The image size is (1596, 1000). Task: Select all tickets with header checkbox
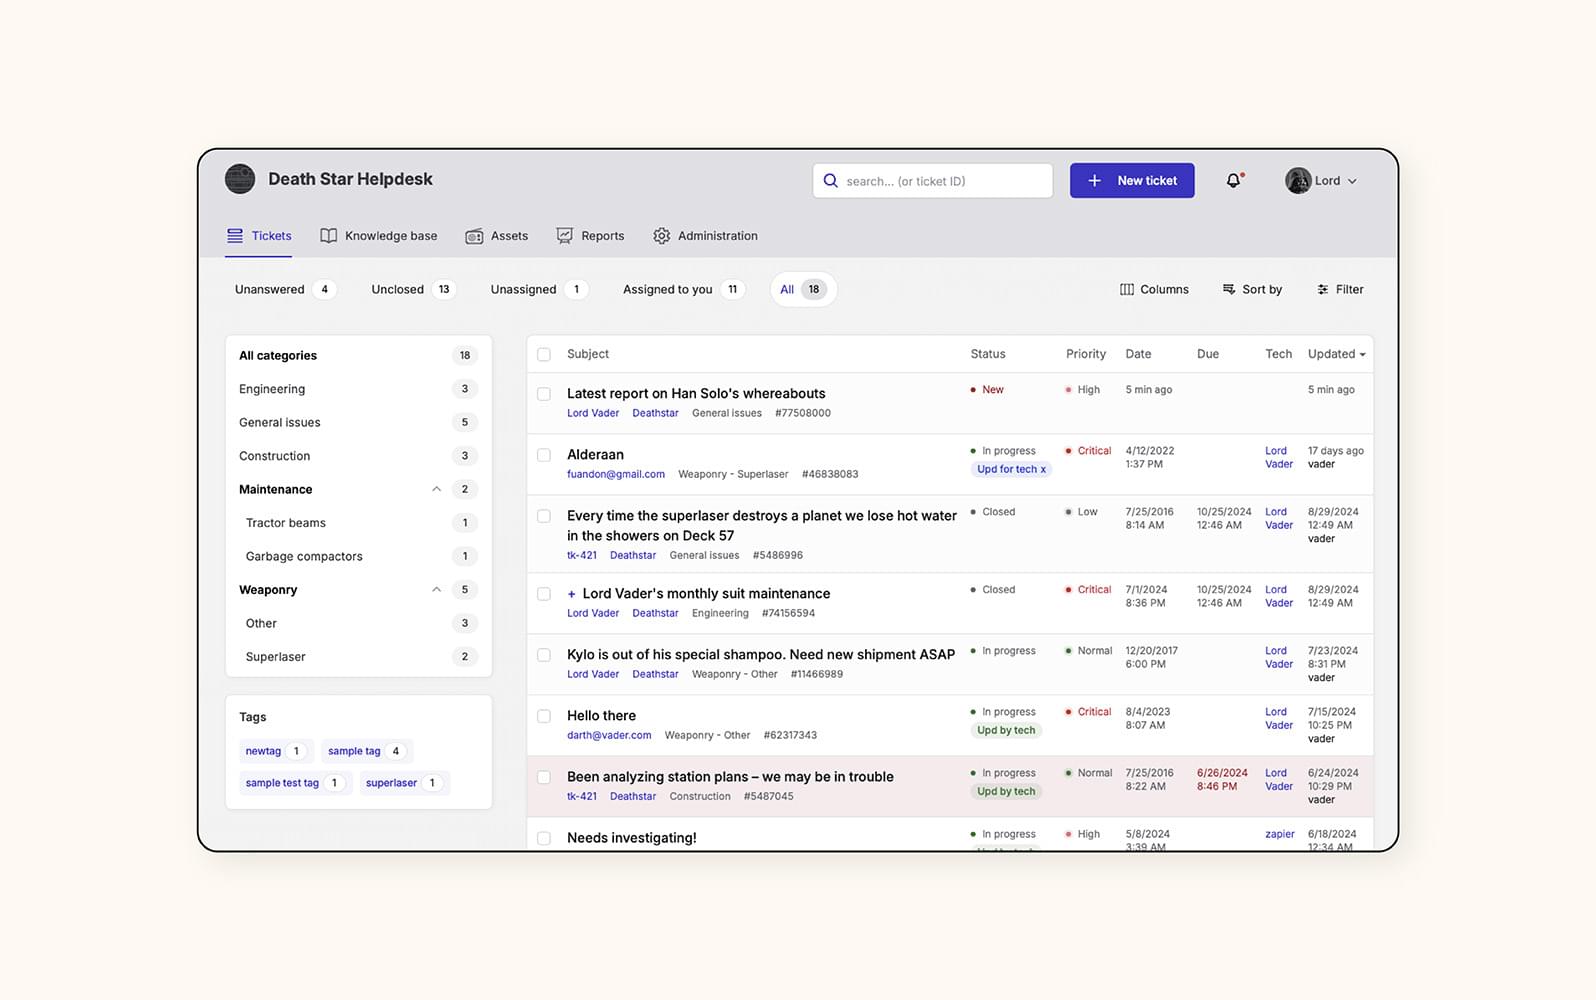point(544,354)
